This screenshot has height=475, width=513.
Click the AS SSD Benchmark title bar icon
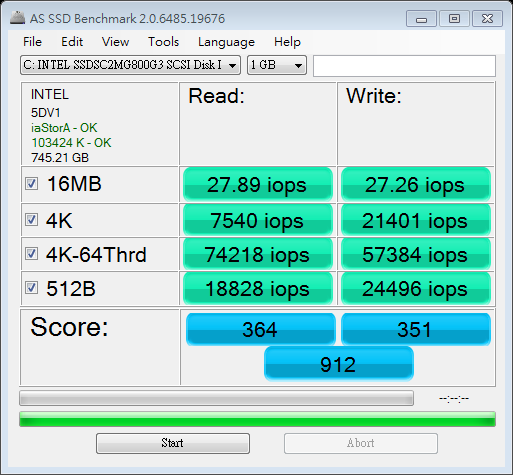pos(17,18)
